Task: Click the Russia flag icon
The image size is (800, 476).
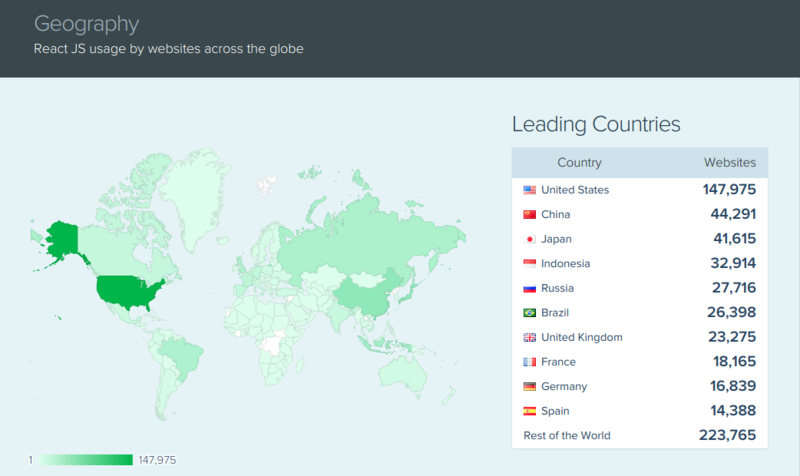Action: click(530, 288)
